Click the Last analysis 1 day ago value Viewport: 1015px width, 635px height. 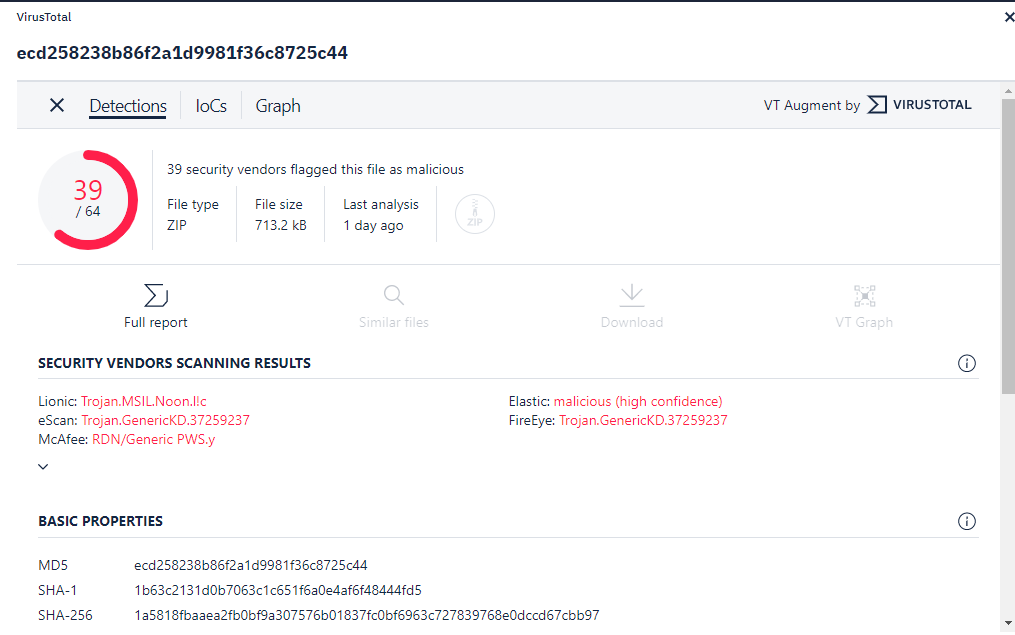374,225
